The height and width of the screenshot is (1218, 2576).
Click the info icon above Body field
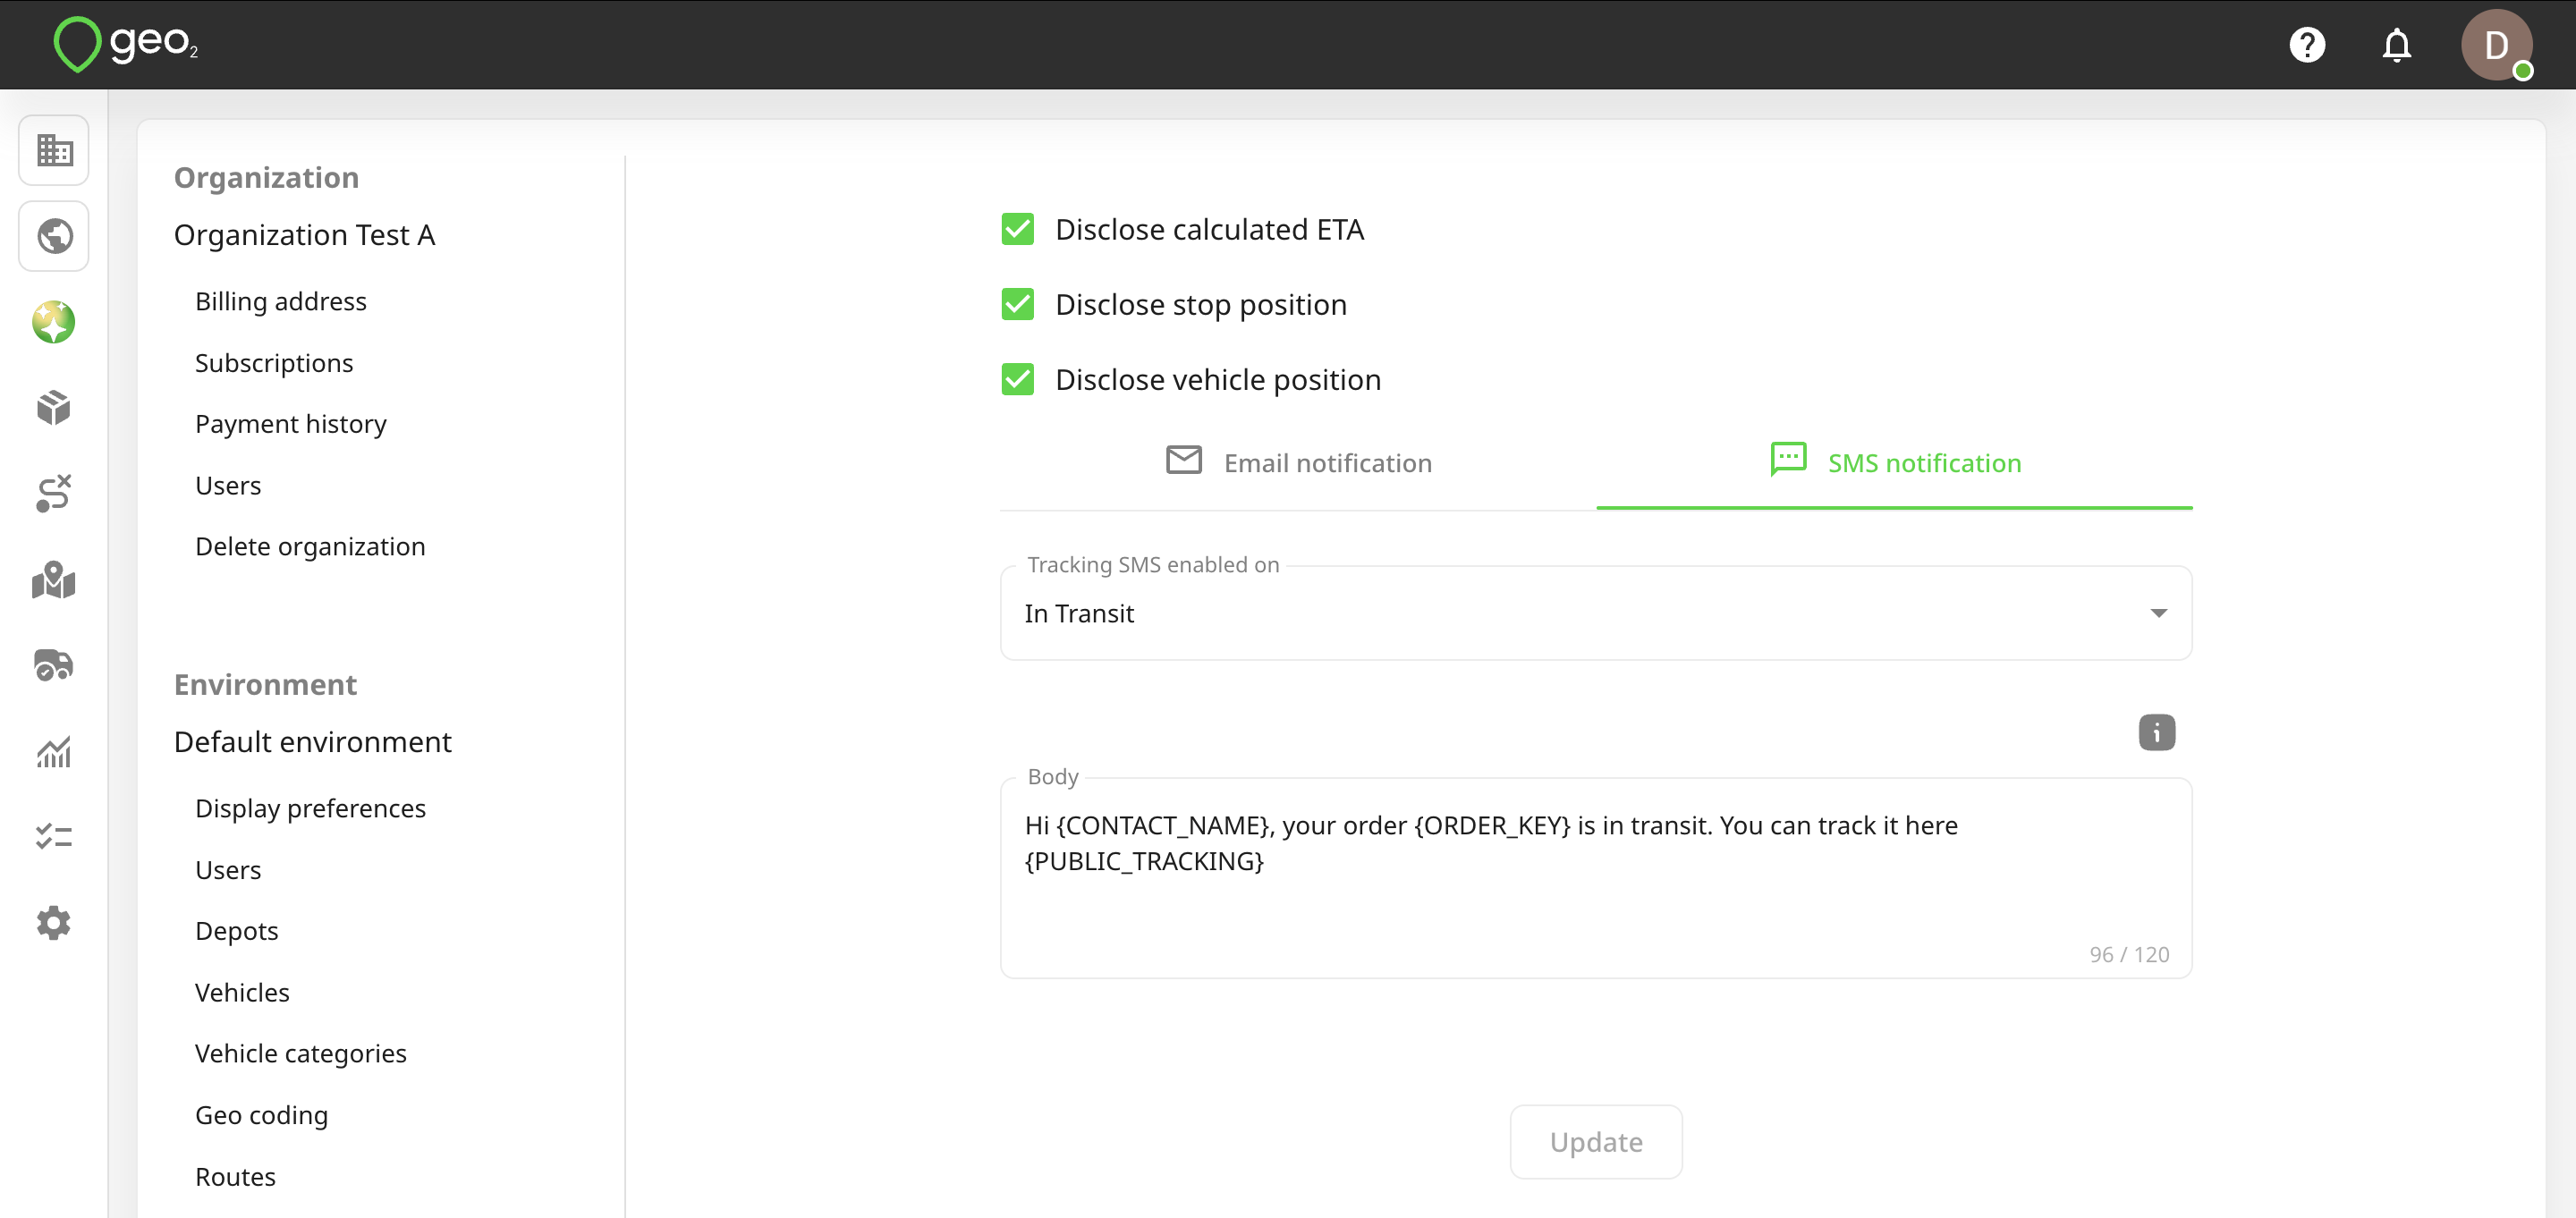coord(2156,733)
